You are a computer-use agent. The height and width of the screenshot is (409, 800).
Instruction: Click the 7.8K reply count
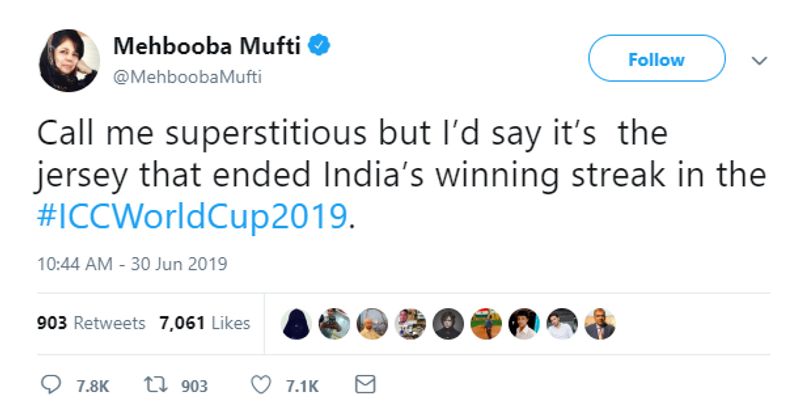tap(92, 386)
